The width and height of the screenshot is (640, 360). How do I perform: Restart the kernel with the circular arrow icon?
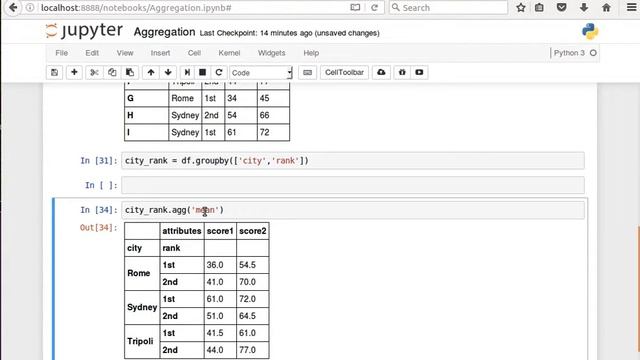218,73
